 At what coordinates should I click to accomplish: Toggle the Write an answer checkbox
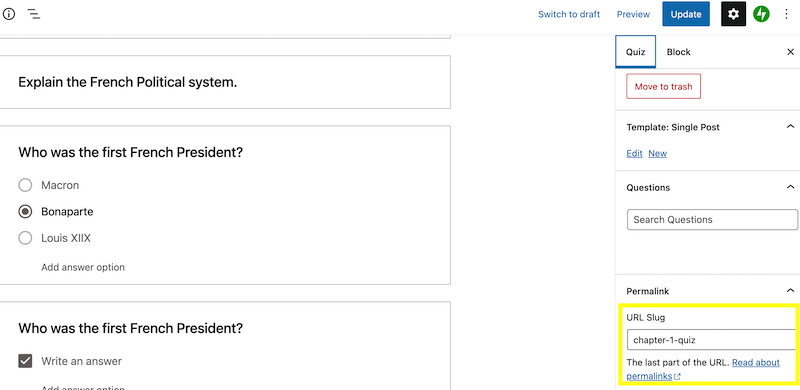coord(25,361)
